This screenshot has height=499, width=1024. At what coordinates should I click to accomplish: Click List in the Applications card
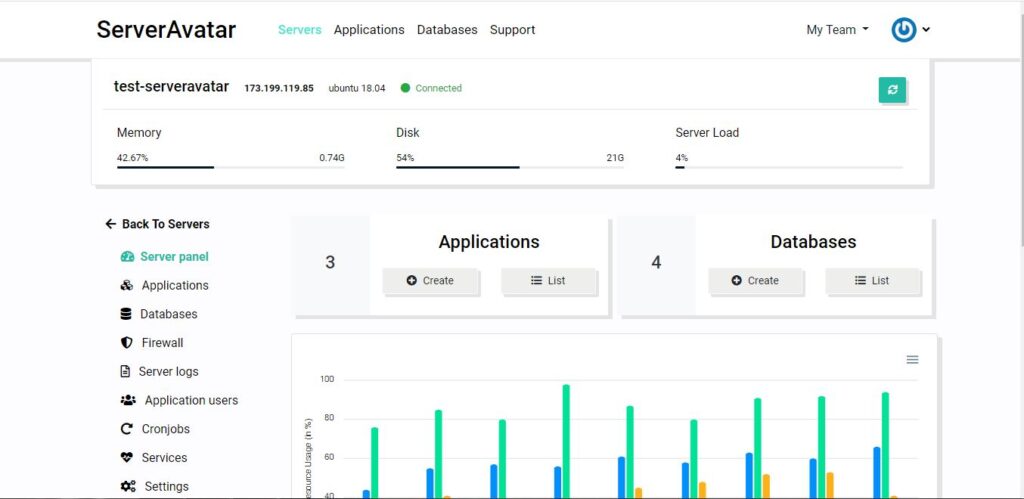coord(549,281)
